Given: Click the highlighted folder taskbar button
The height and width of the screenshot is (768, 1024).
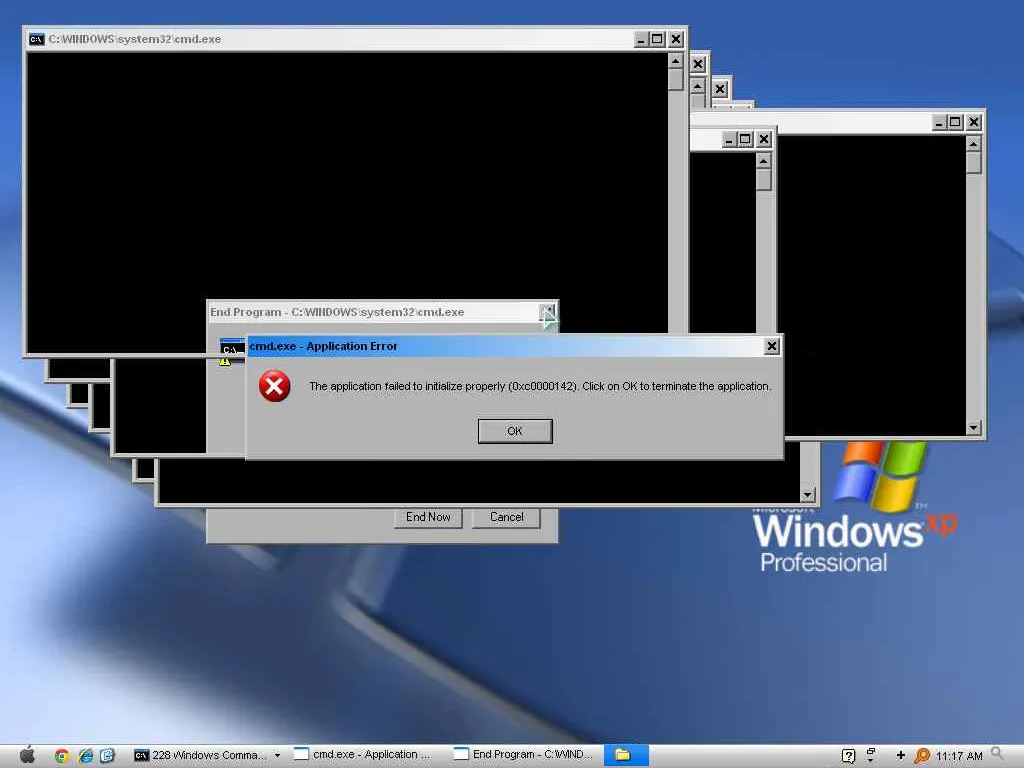Looking at the screenshot, I should (626, 755).
